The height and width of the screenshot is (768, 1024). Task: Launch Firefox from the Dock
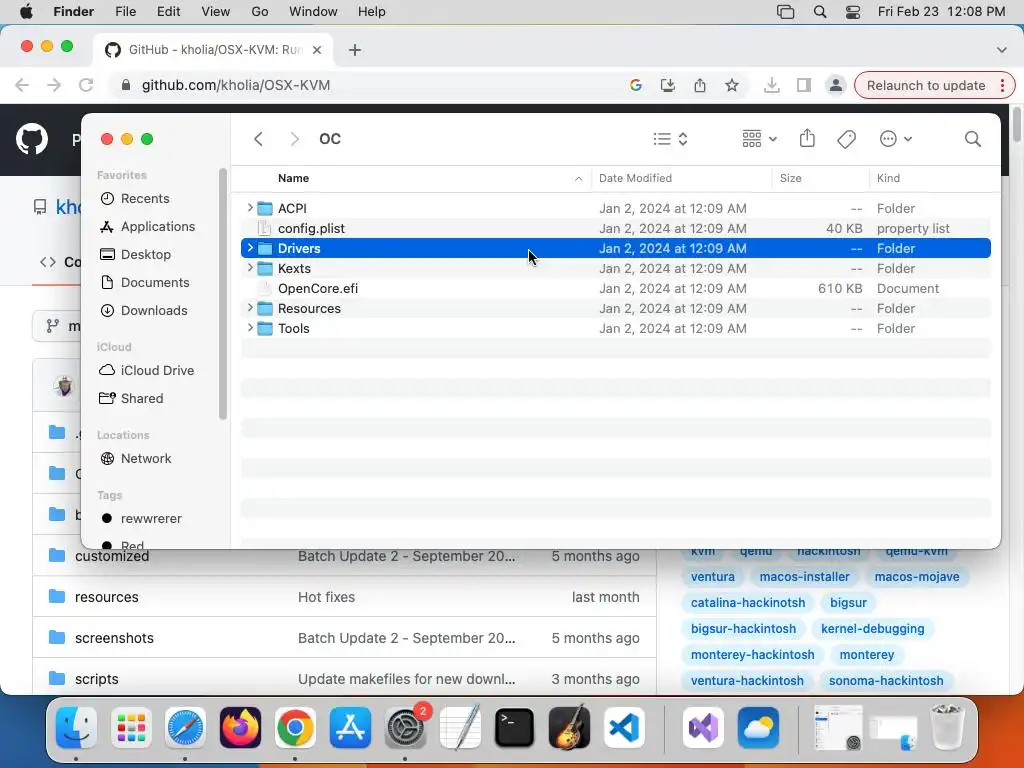[240, 727]
